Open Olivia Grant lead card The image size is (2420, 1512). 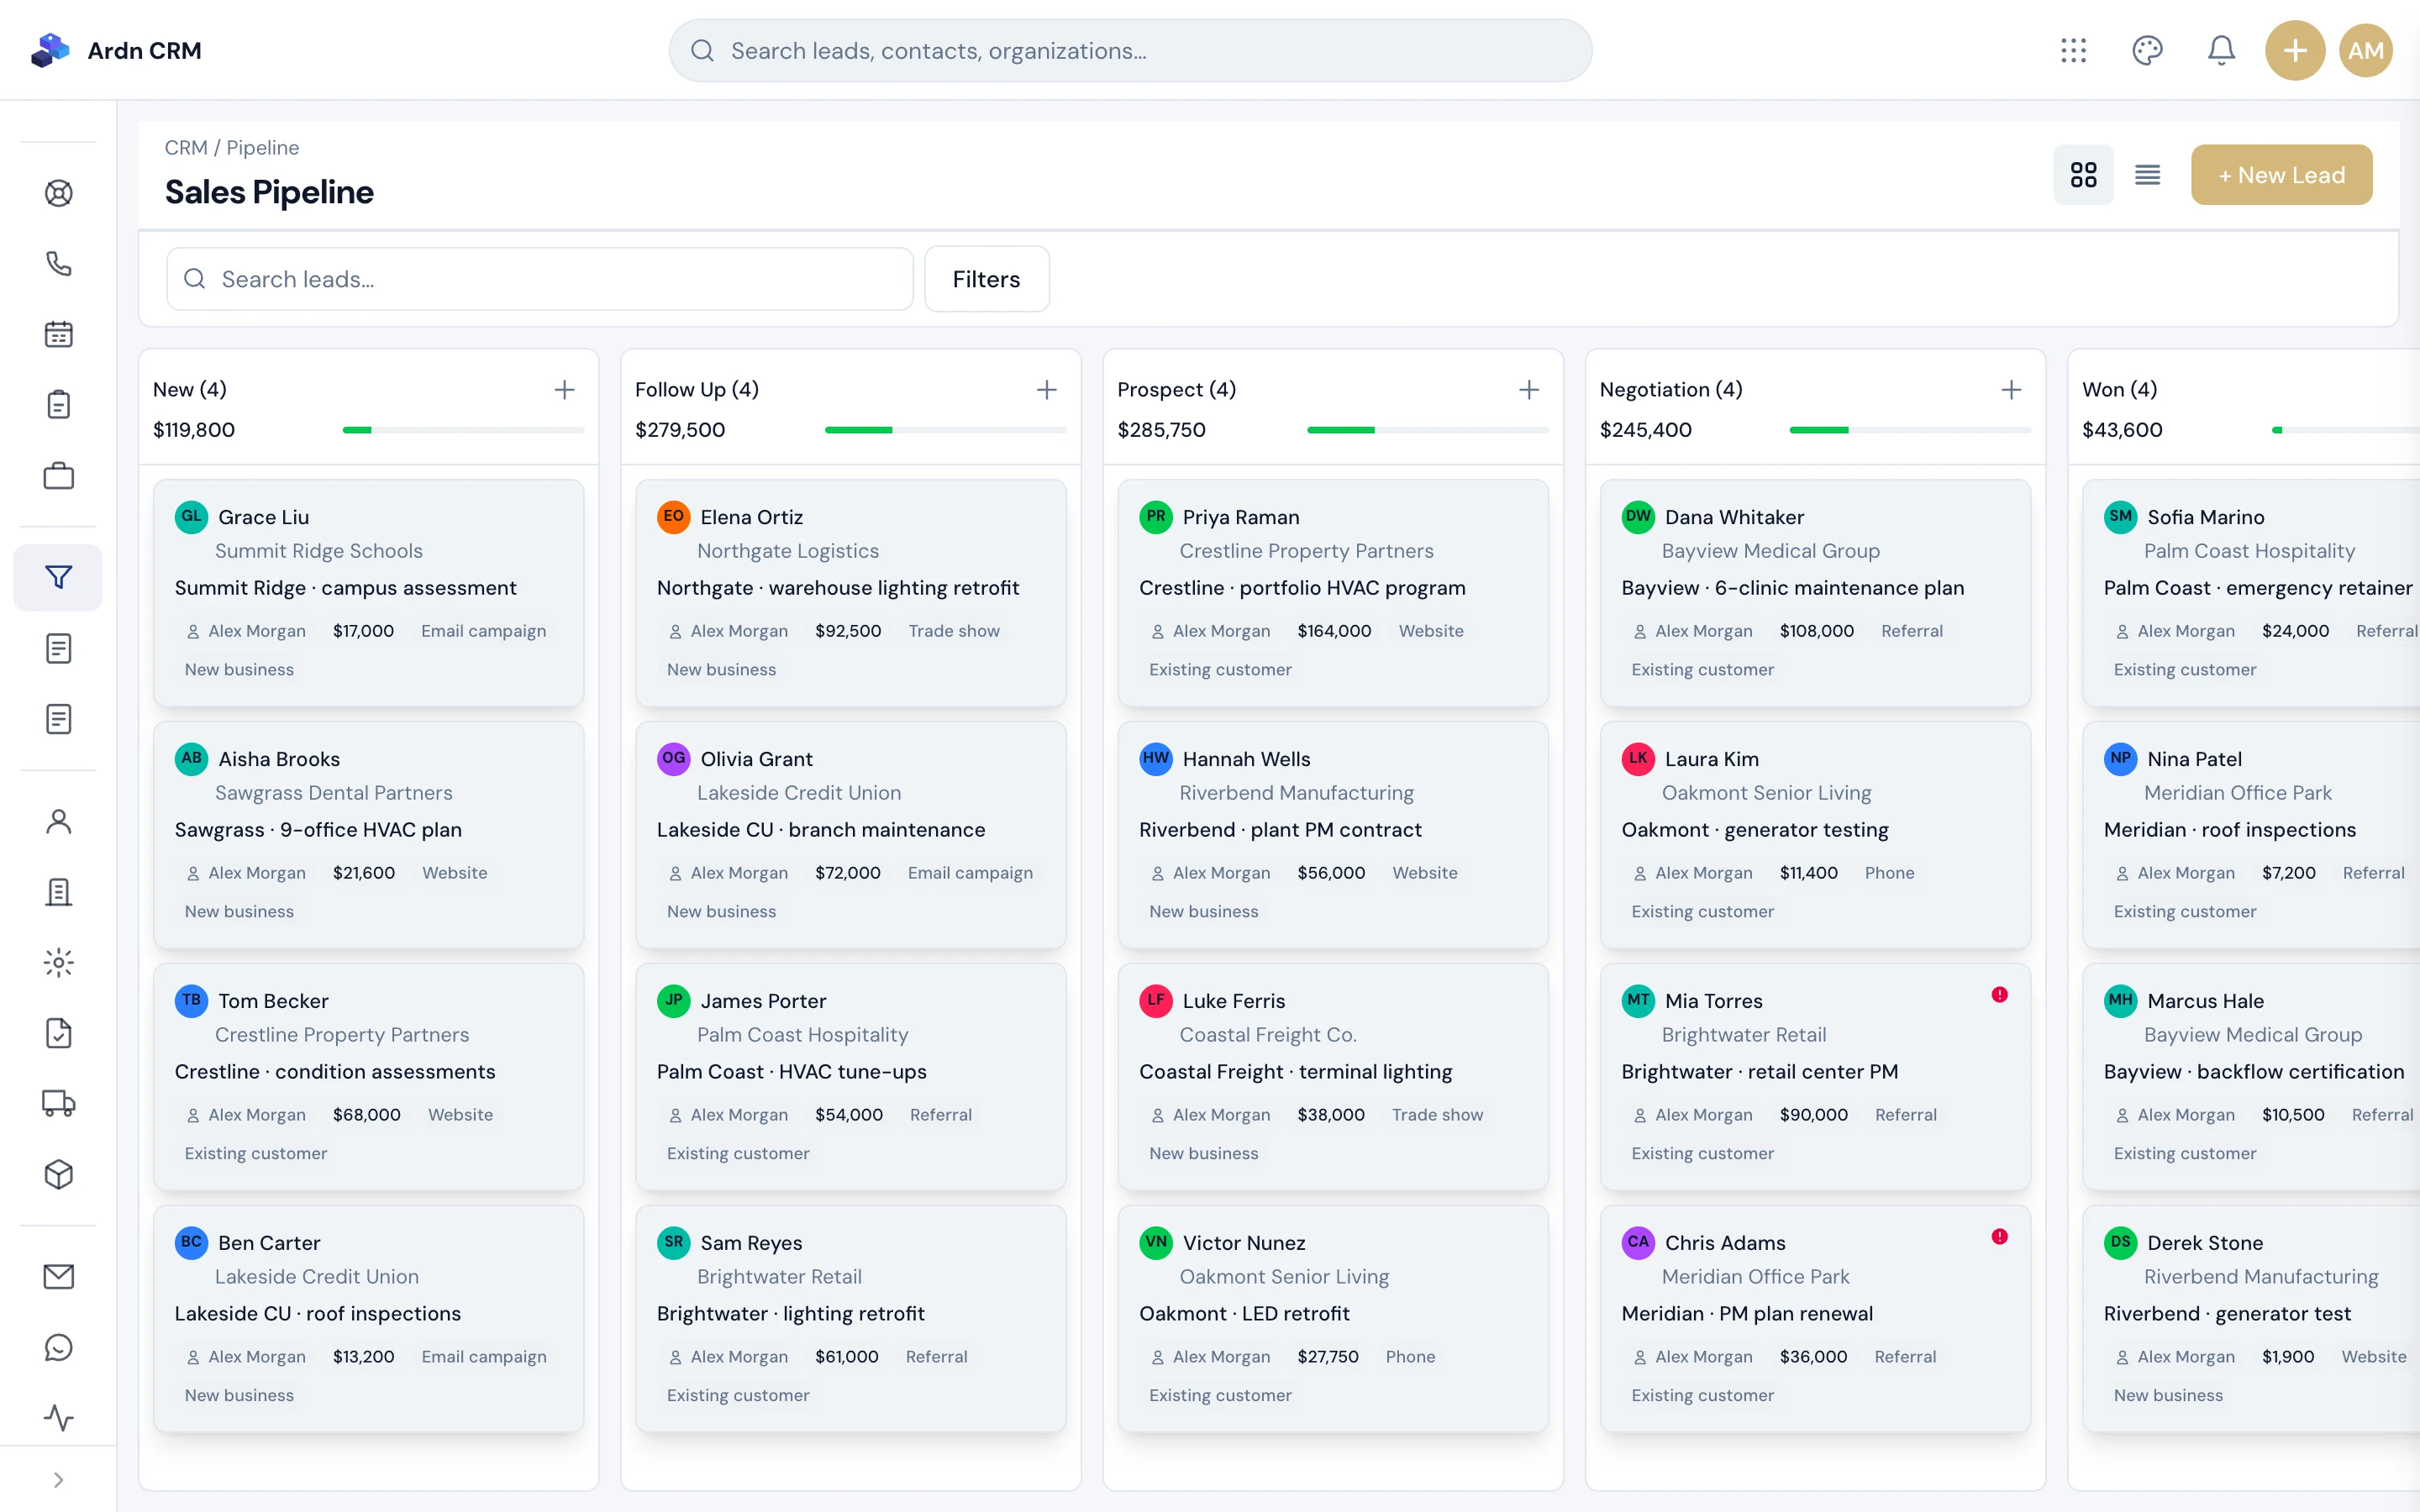pyautogui.click(x=850, y=835)
